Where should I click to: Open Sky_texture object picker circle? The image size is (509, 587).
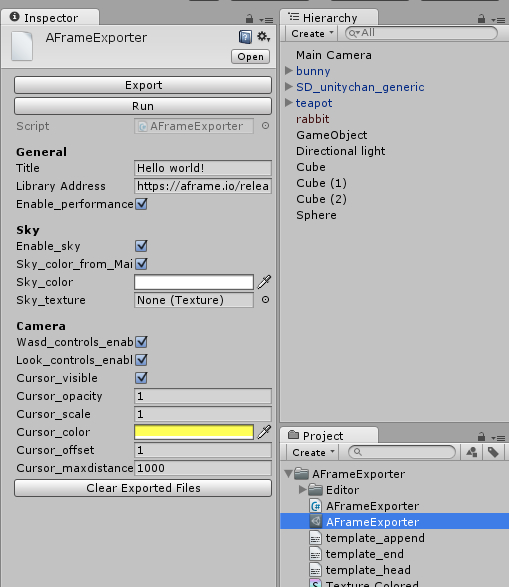(265, 300)
